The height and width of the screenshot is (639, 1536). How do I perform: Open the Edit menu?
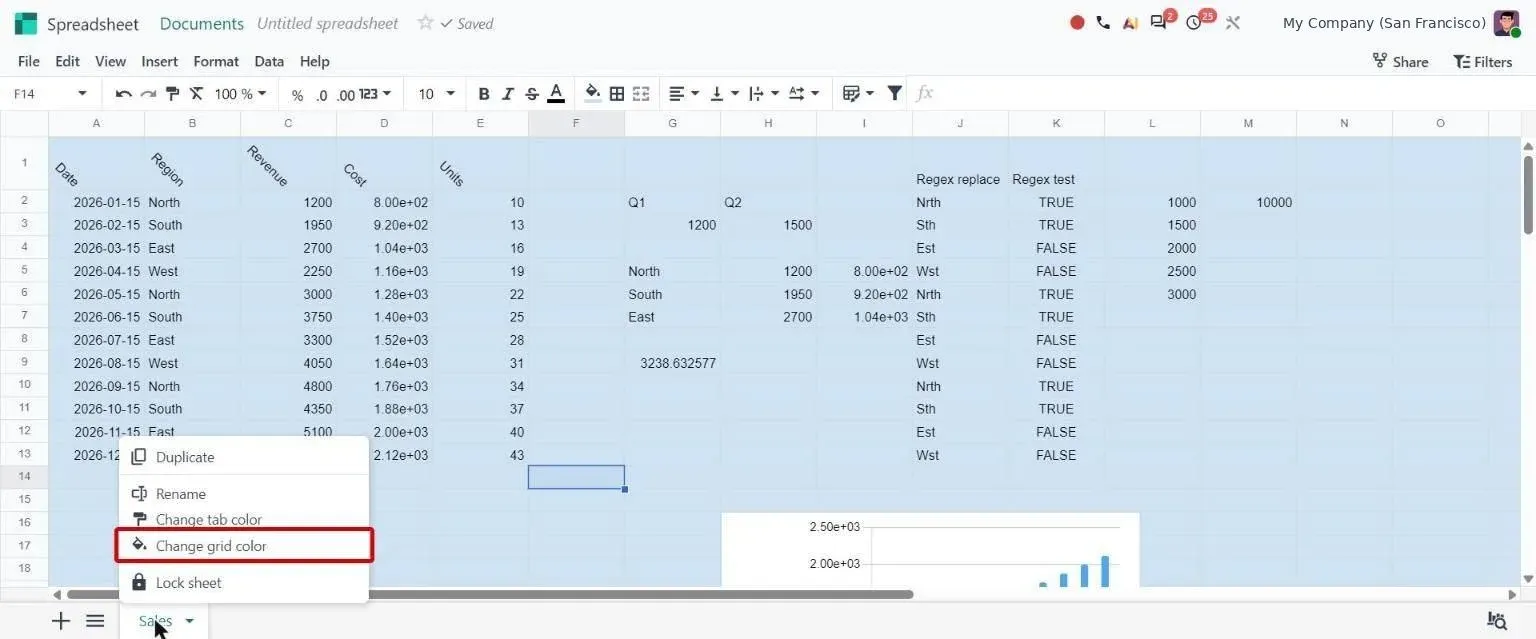[x=67, y=61]
